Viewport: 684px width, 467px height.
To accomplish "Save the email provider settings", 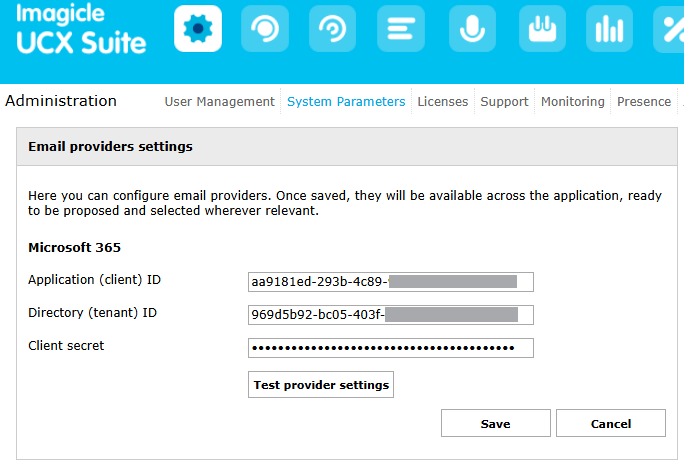I will [x=495, y=423].
